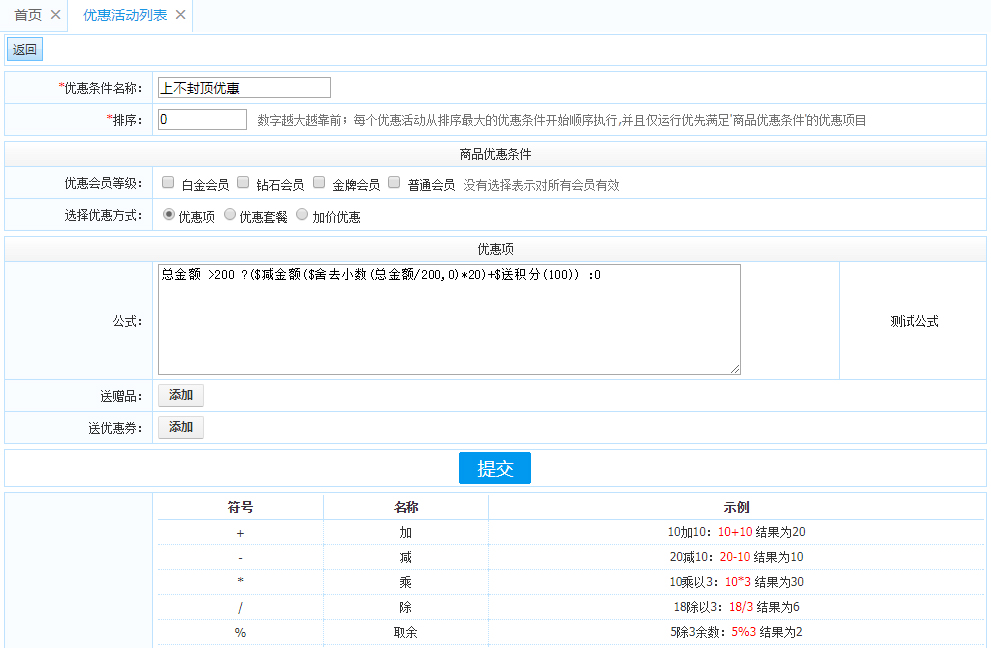
Task: Check the 普通会员 checkbox
Action: tap(394, 183)
